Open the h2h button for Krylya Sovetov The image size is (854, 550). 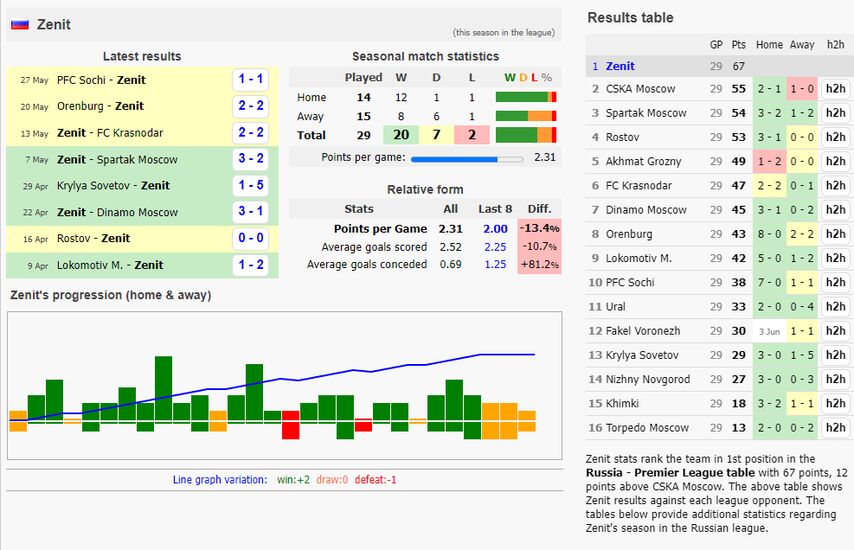pos(835,355)
